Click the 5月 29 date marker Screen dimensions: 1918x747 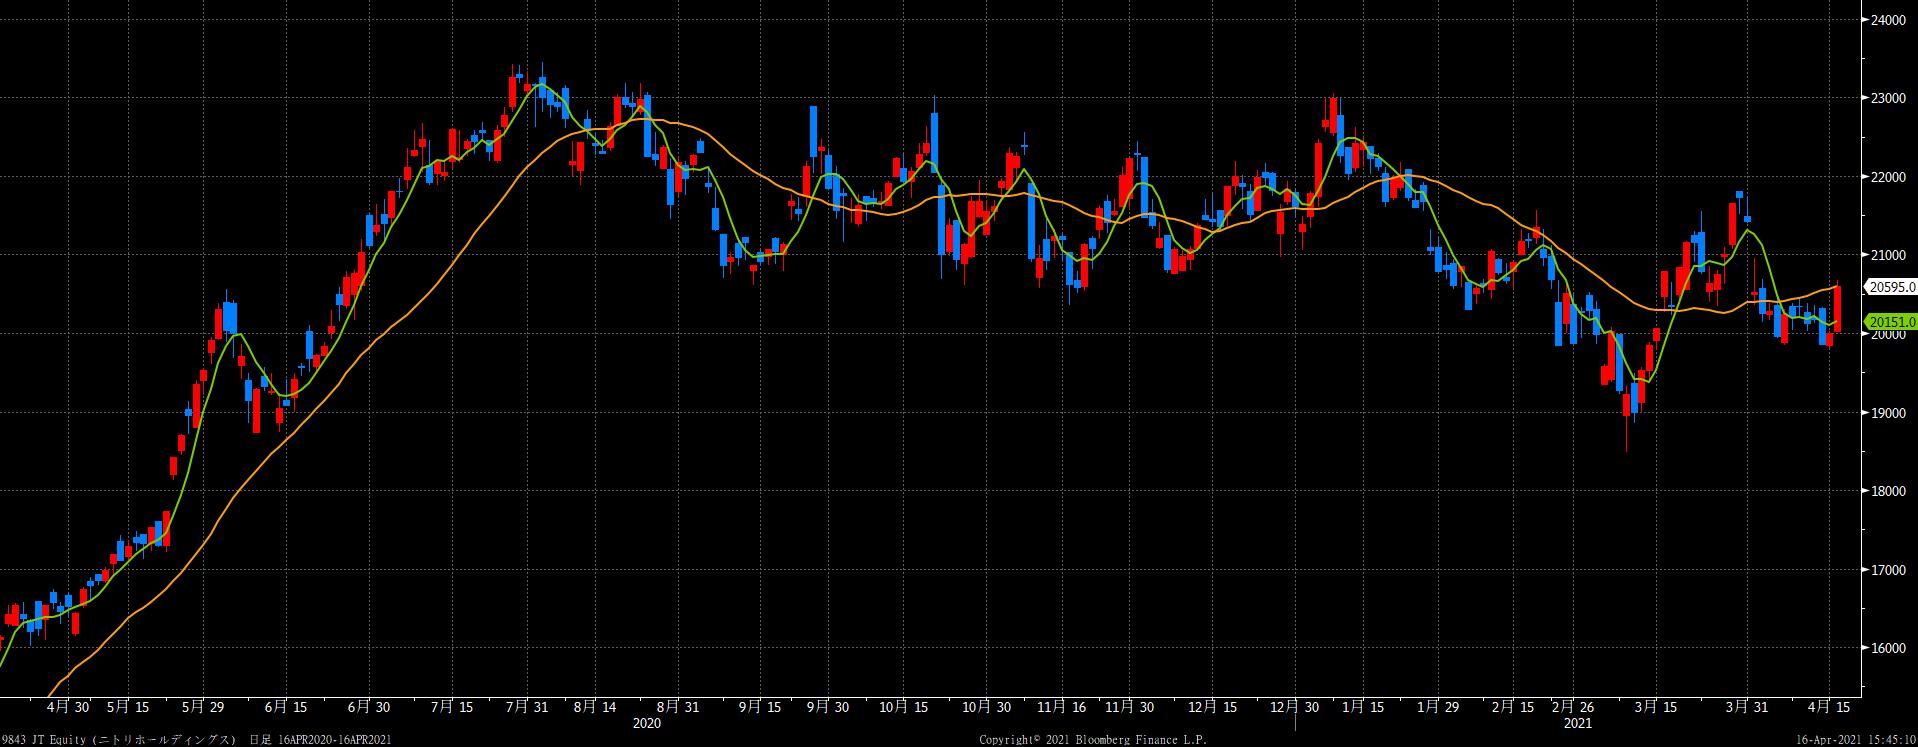click(205, 707)
